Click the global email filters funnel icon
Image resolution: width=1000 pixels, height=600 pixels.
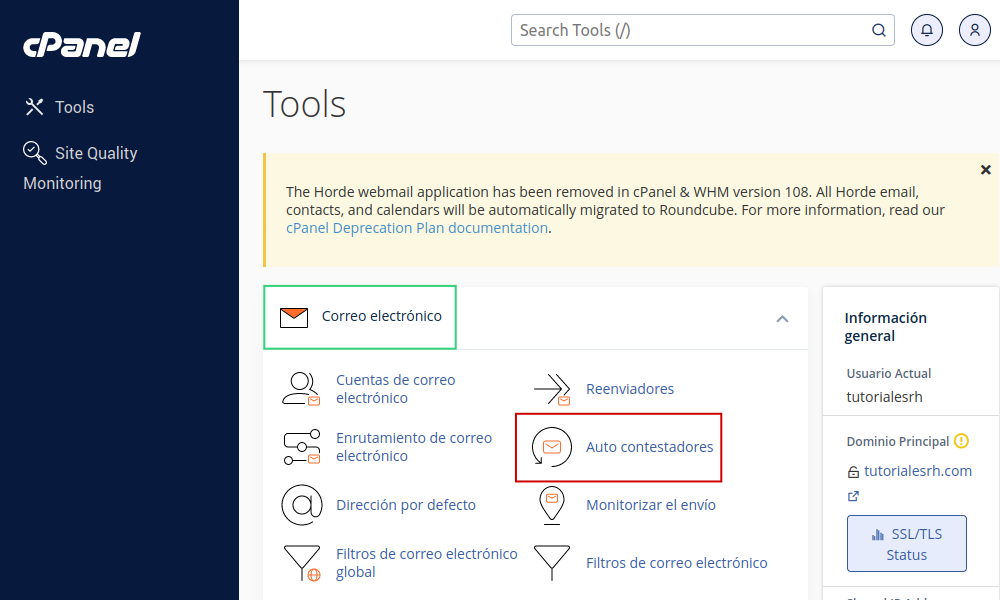point(300,563)
